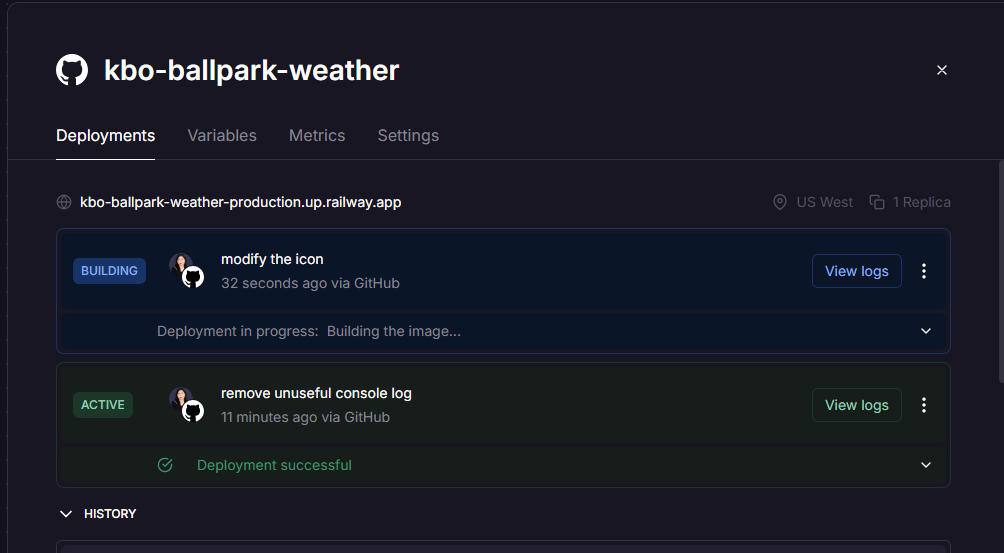Expand the Deployment in progress details chevron
Viewport: 1004px width, 553px height.
926,331
